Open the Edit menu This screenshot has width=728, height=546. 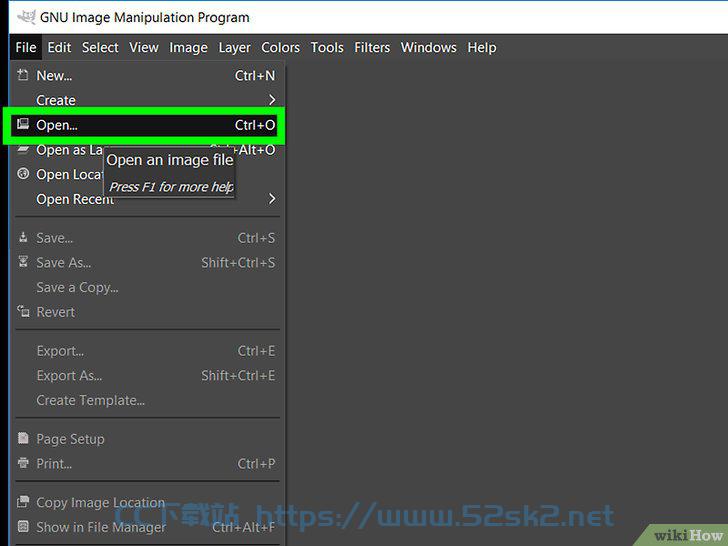pos(59,47)
